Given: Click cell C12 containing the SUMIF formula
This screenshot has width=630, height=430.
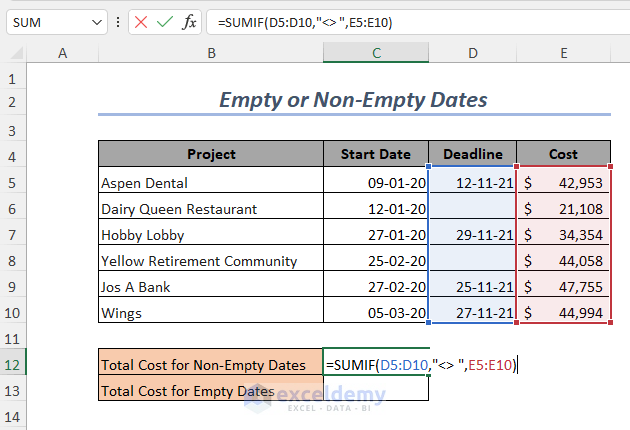Looking at the screenshot, I should pyautogui.click(x=375, y=365).
